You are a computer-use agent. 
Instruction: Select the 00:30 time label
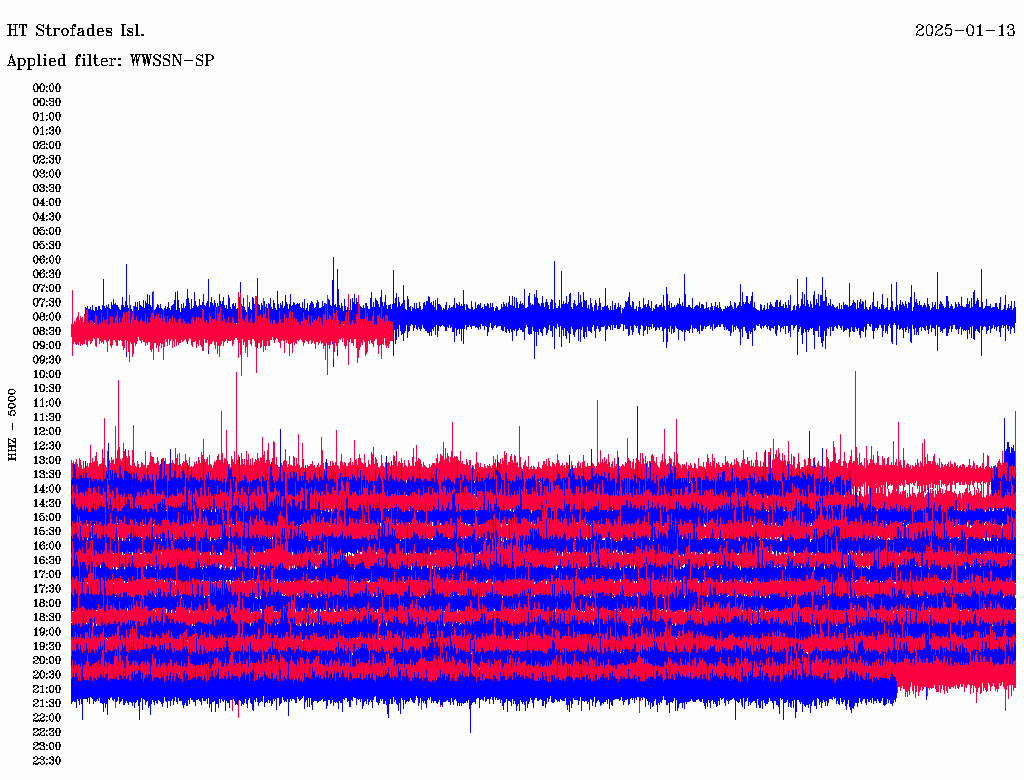click(47, 103)
